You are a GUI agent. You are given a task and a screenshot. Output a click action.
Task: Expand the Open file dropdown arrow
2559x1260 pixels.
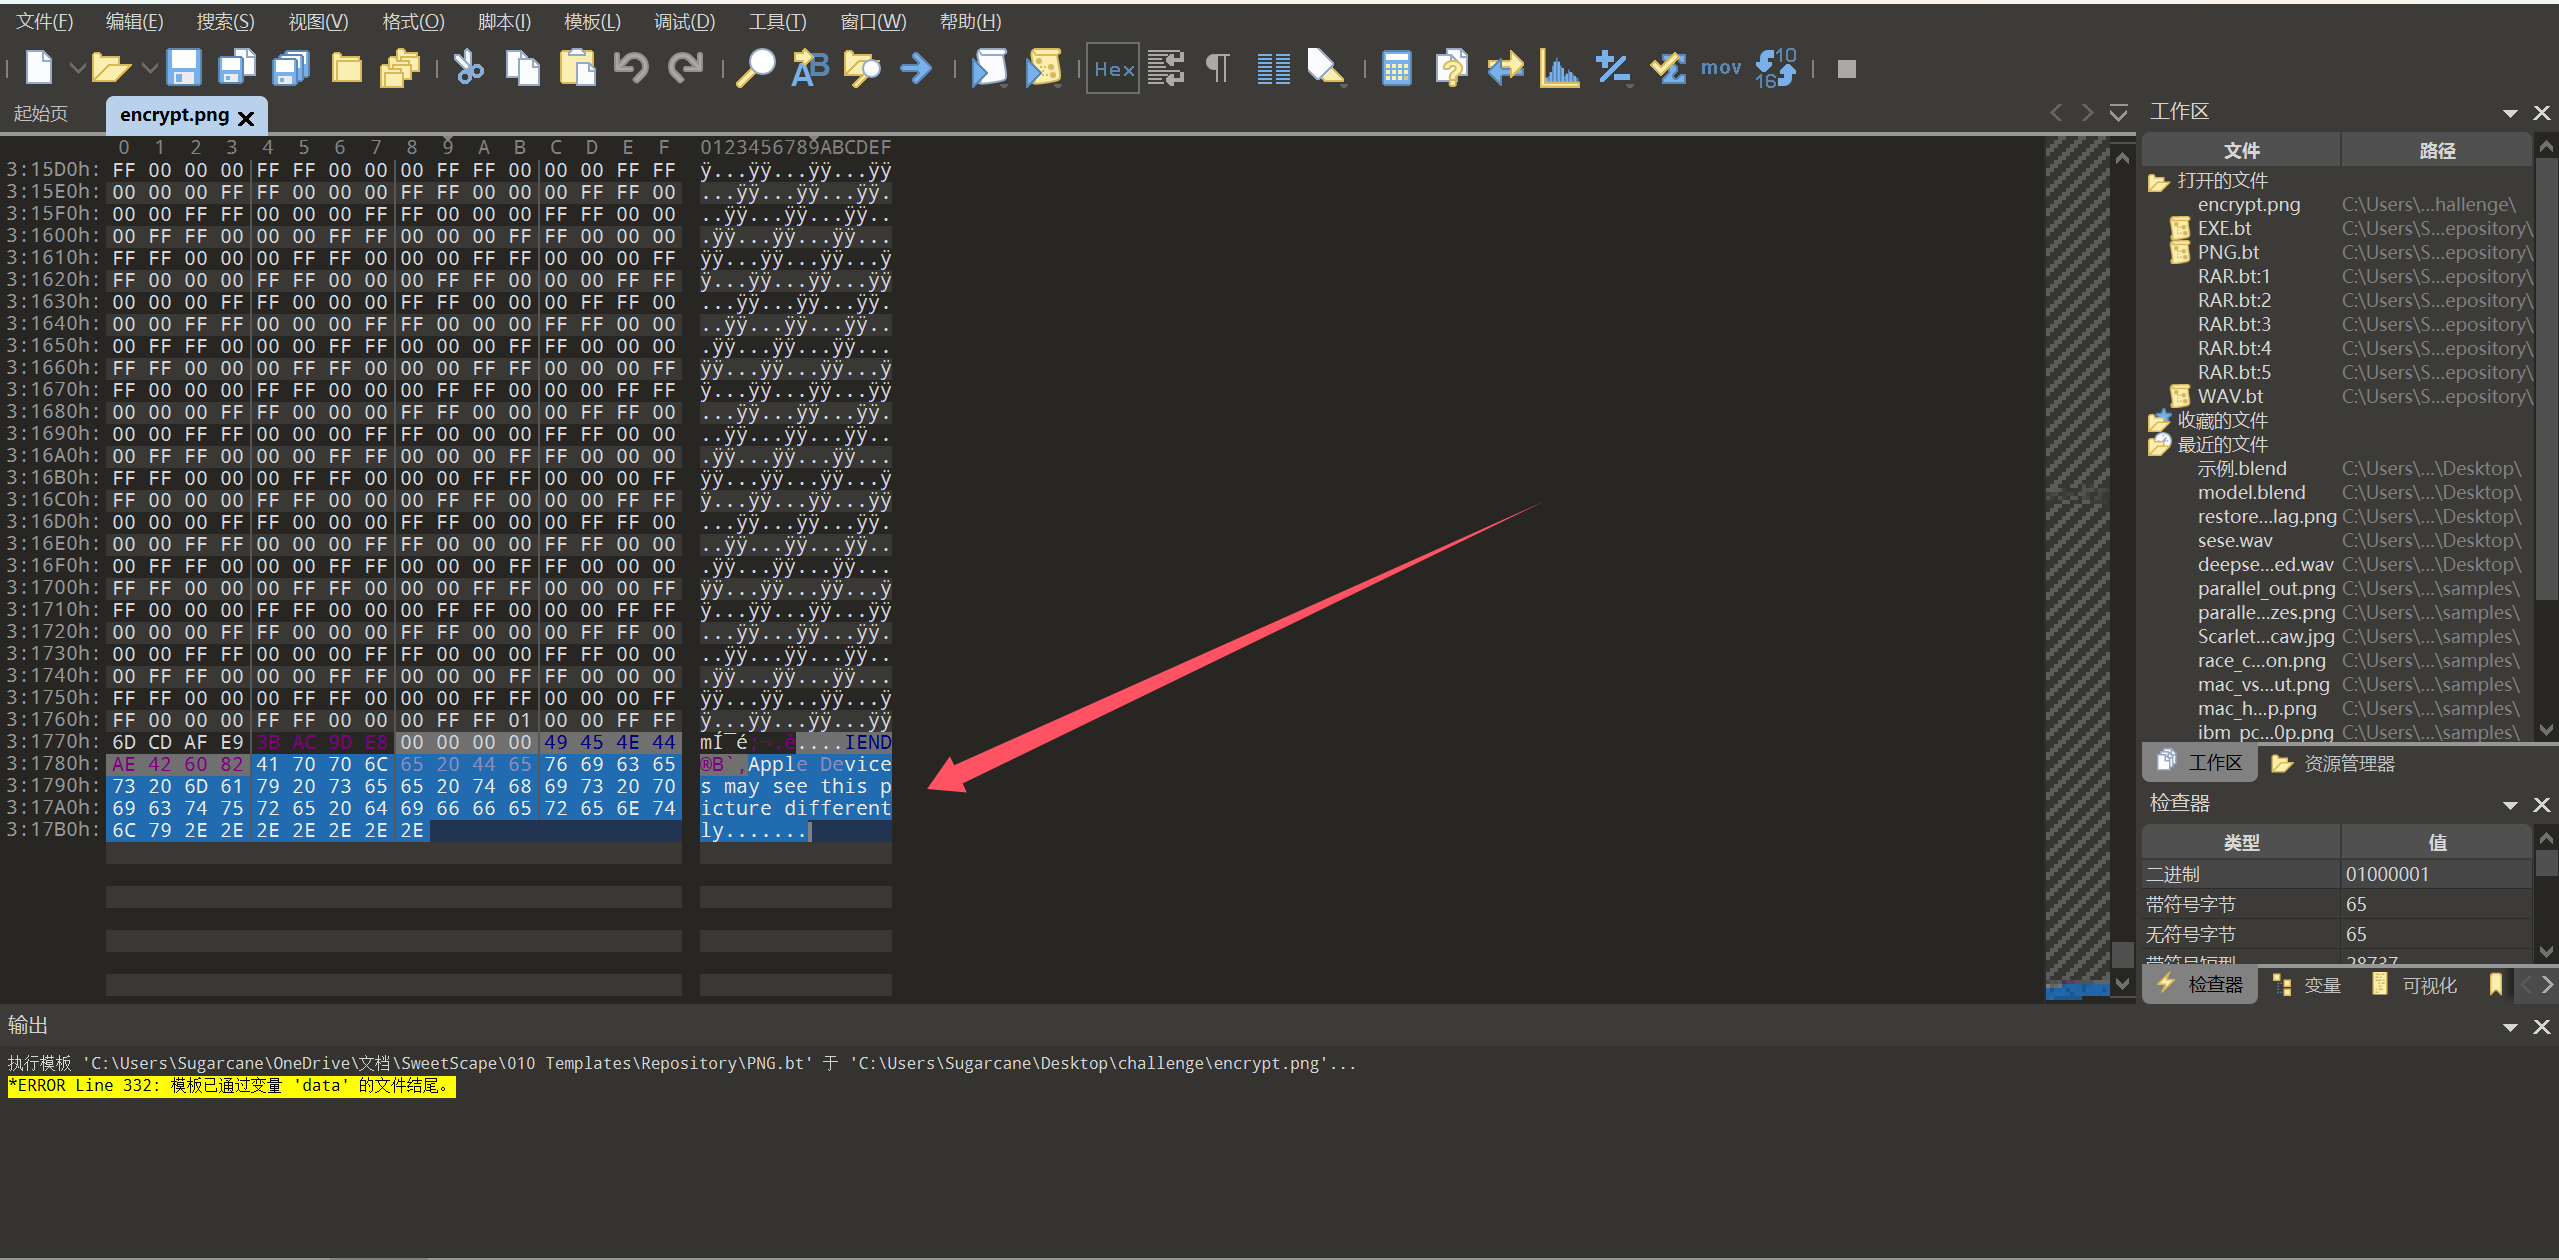tap(149, 68)
